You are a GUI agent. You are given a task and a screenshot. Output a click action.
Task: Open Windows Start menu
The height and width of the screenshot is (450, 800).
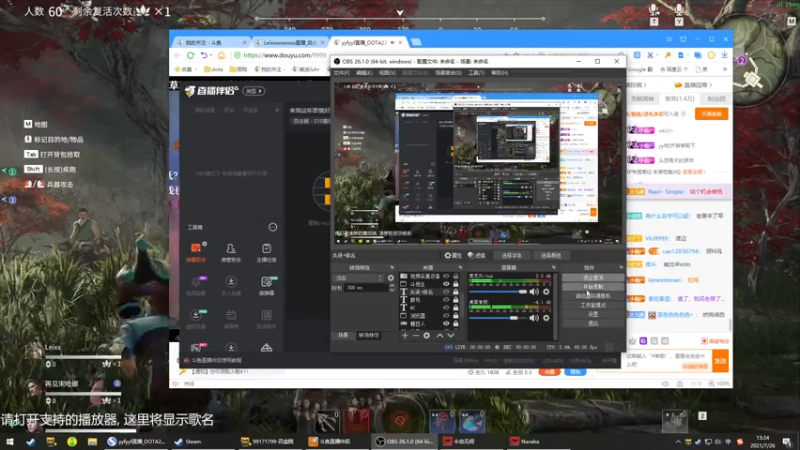pyautogui.click(x=10, y=442)
